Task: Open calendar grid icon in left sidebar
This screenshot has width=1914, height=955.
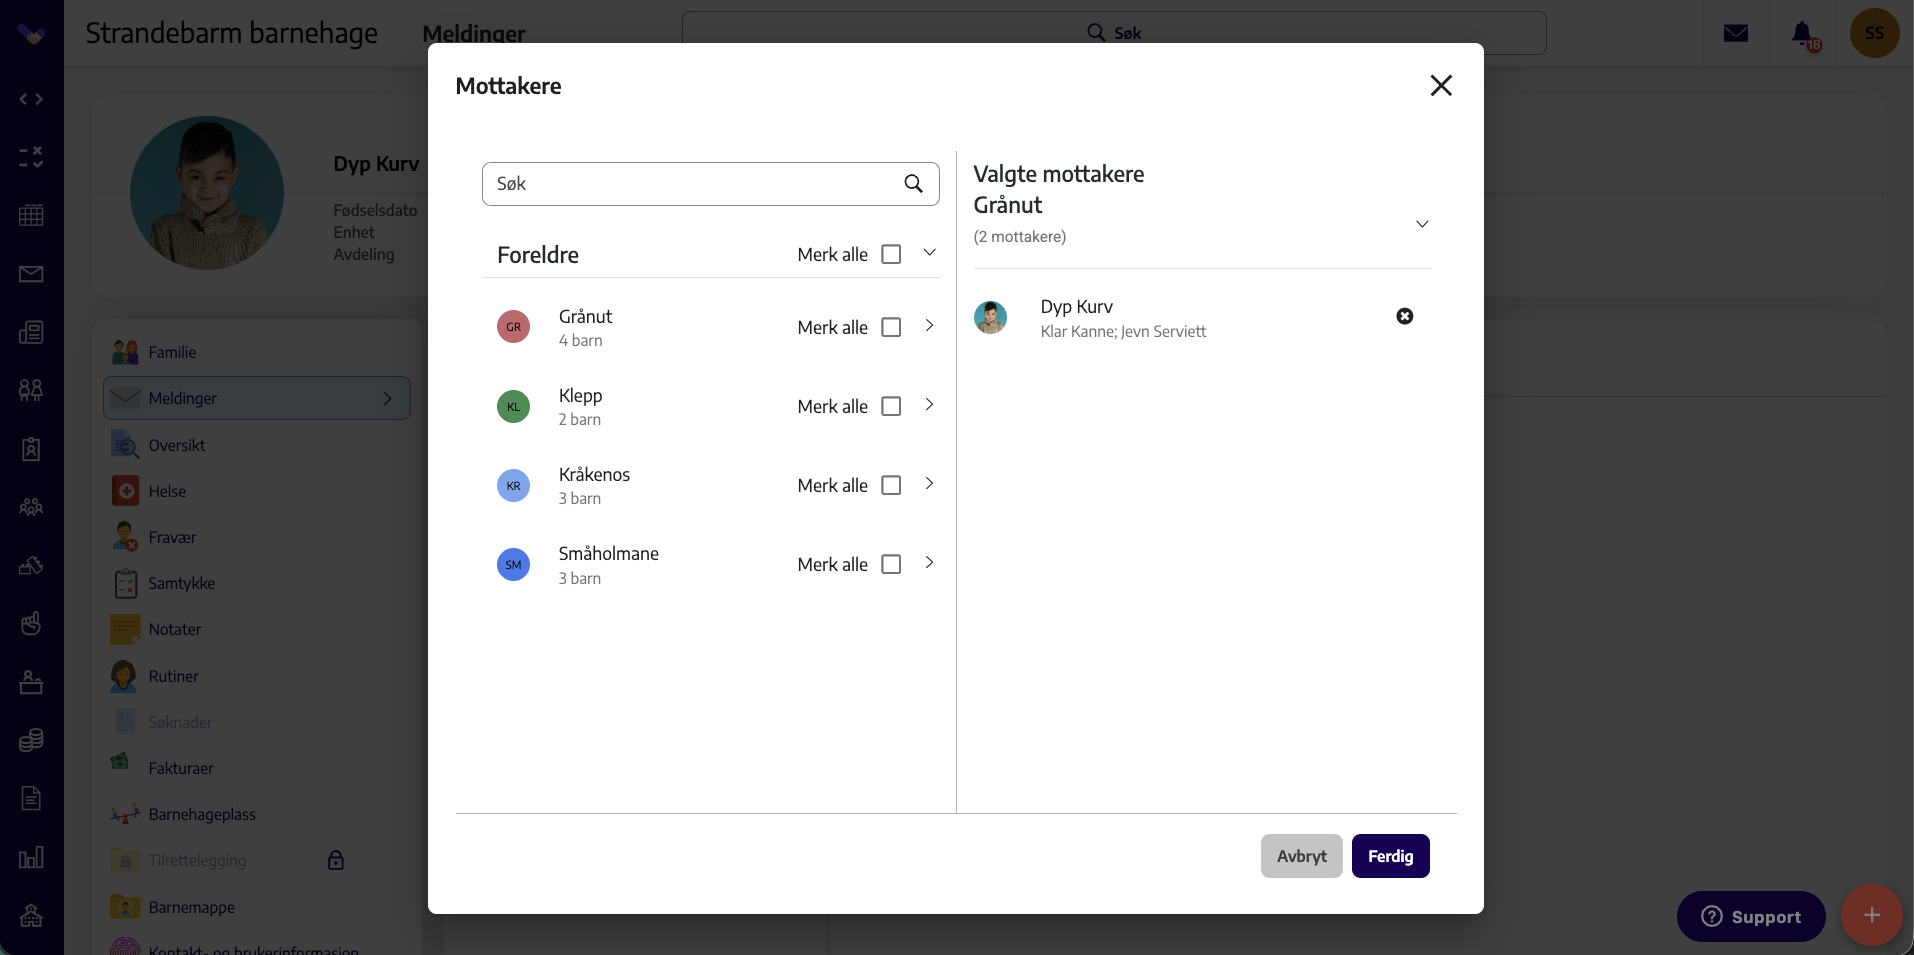Action: [x=31, y=215]
